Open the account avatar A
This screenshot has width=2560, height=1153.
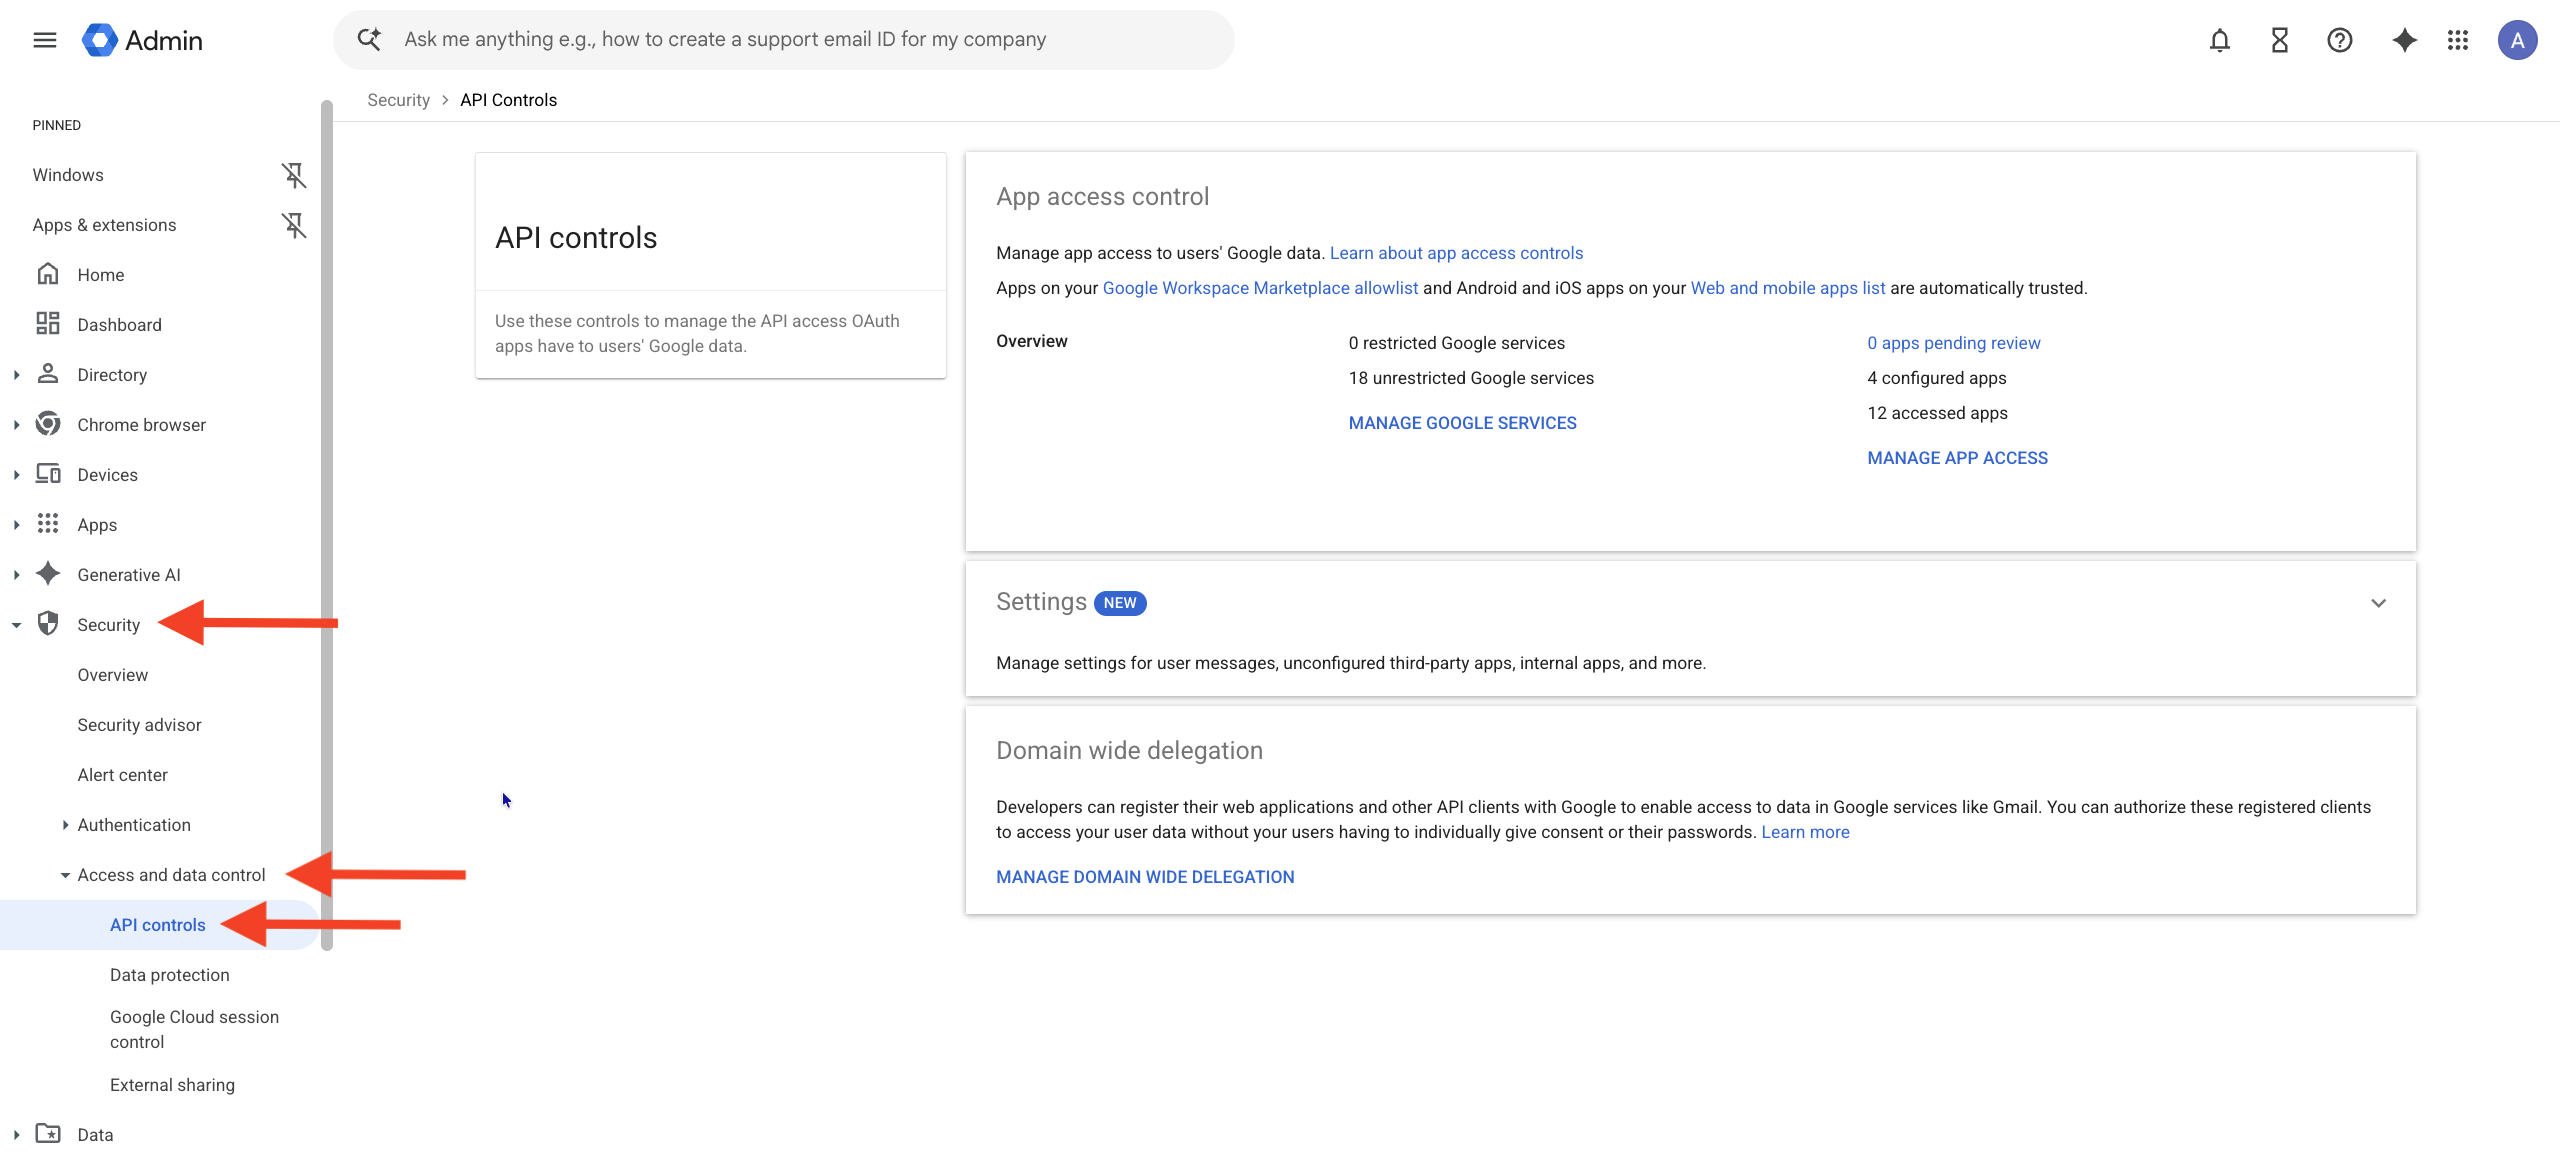2517,40
